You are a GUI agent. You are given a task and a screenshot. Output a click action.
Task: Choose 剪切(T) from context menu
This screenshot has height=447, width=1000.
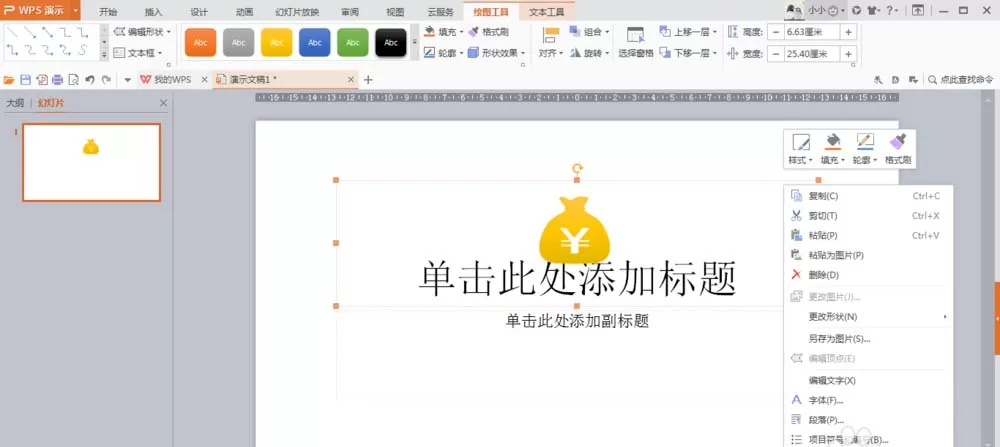click(x=867, y=216)
